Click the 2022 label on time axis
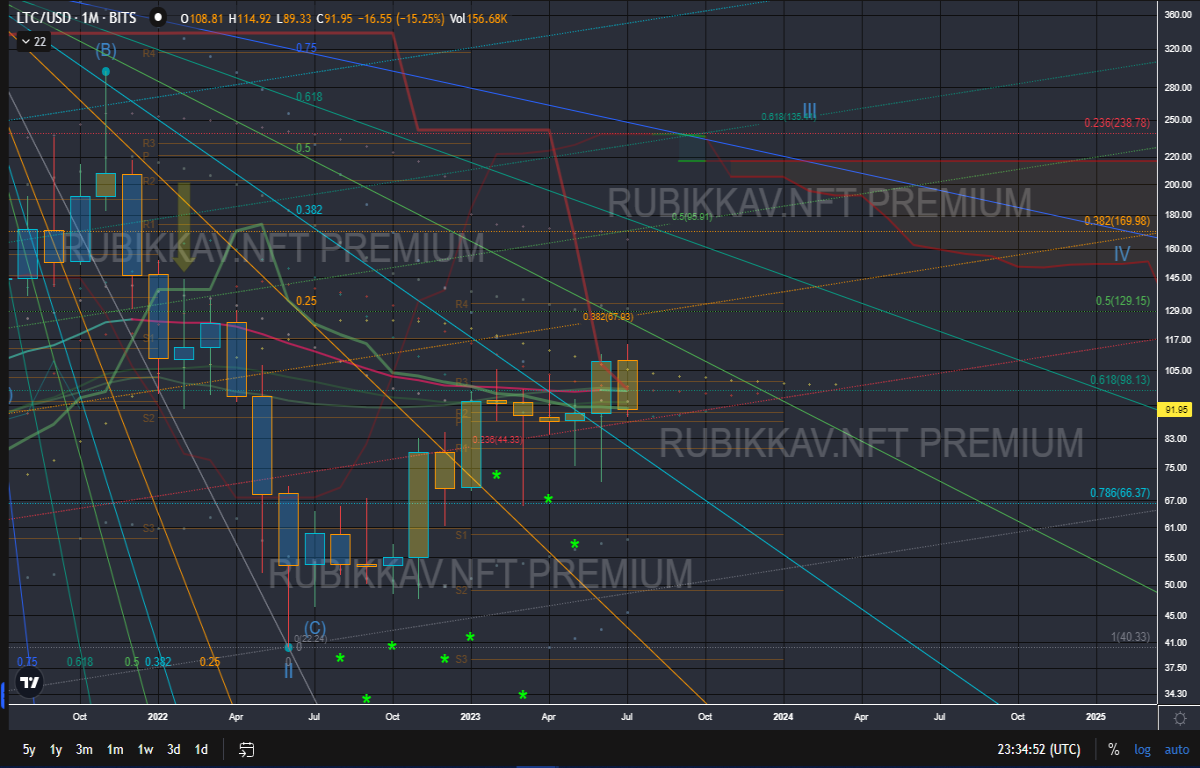Image resolution: width=1200 pixels, height=768 pixels. (x=157, y=717)
